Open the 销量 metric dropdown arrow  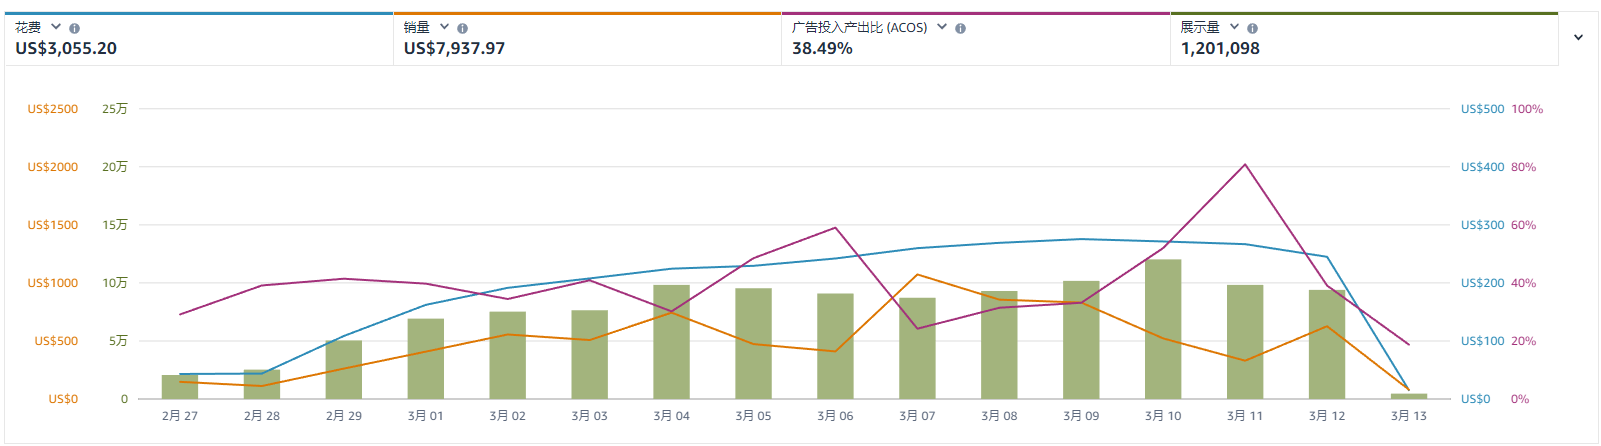click(x=444, y=27)
